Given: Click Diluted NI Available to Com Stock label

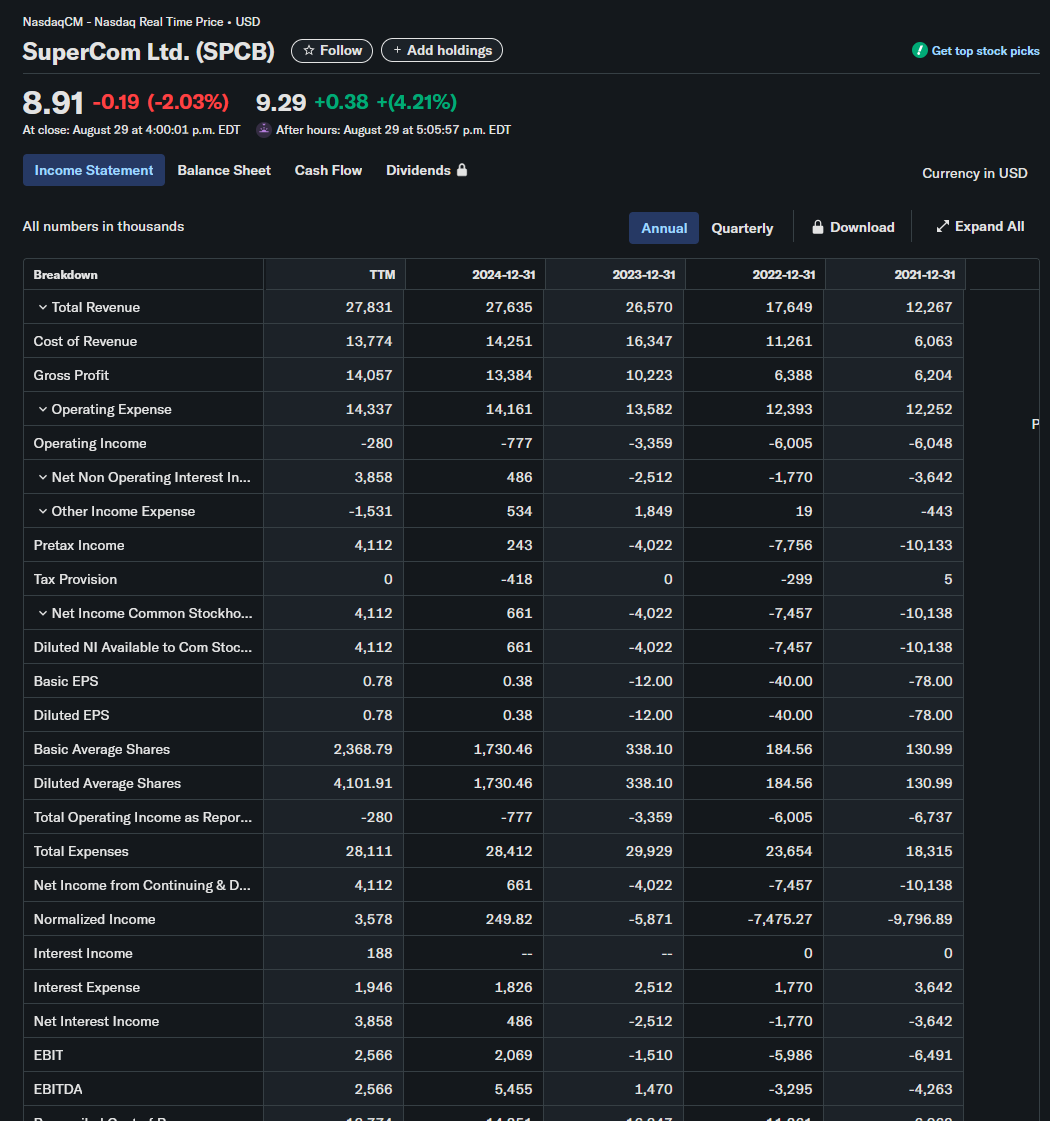Looking at the screenshot, I should point(143,647).
